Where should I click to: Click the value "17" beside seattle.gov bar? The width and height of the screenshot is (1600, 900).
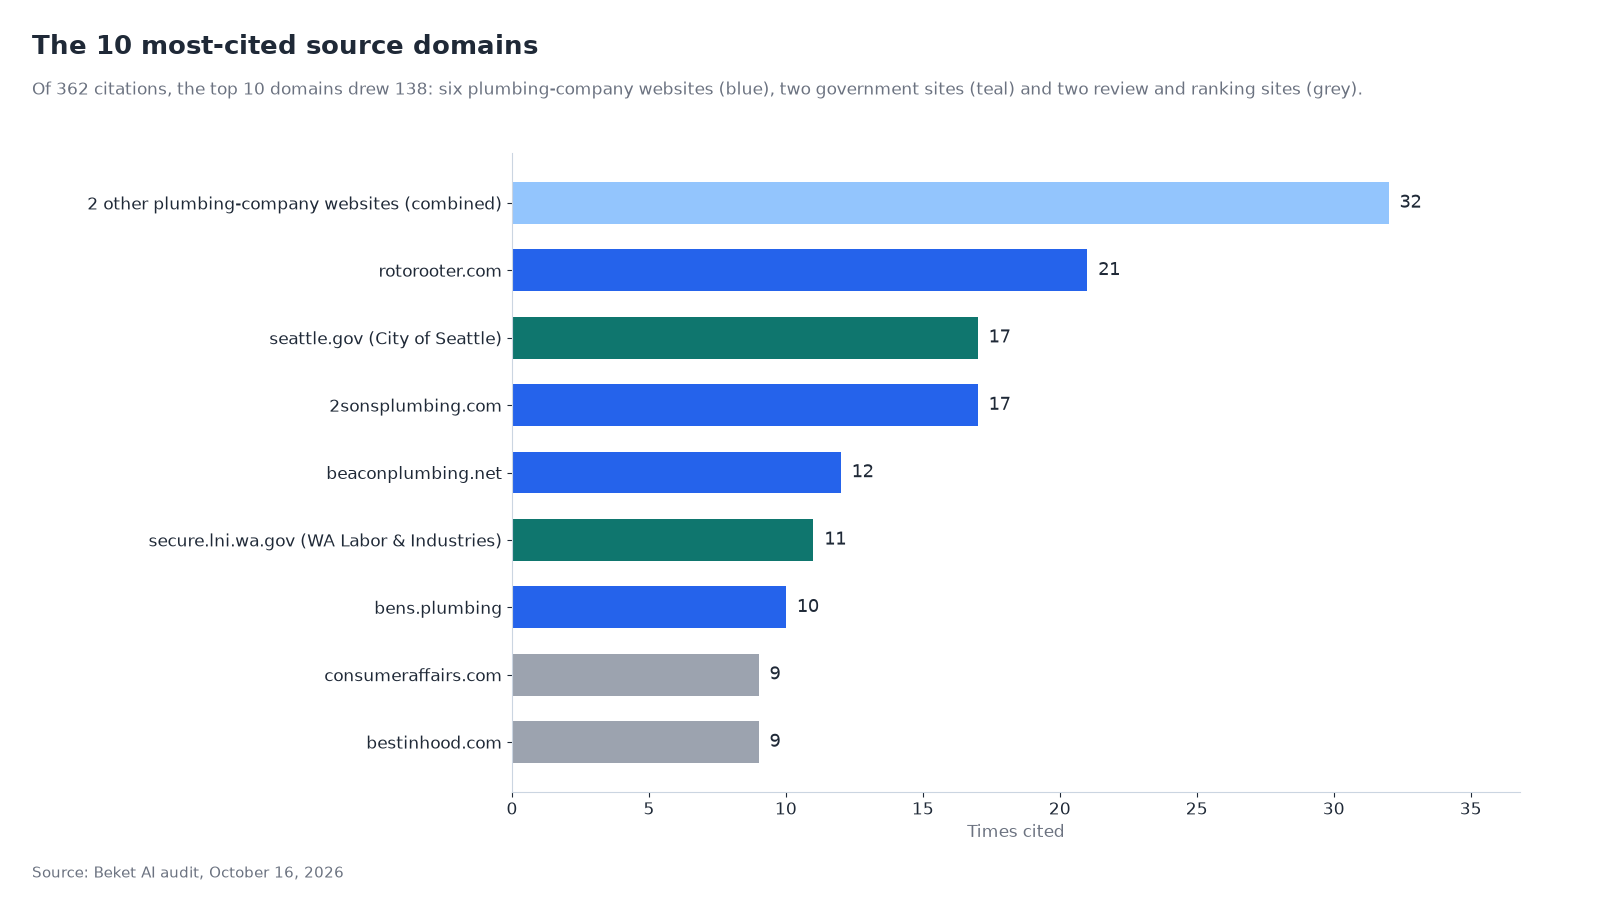pos(999,337)
